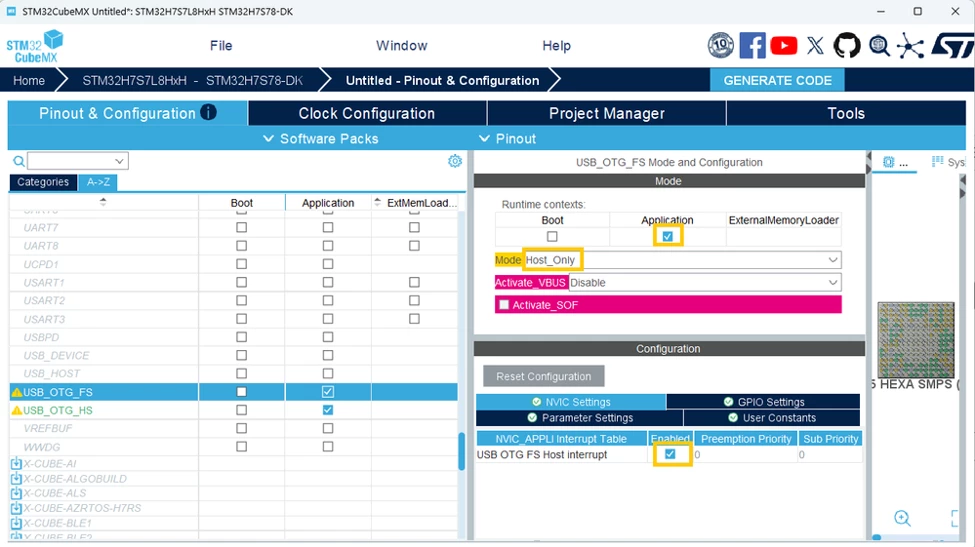Click the X-CUBE-ALGOBUILD download icon
The image size is (975, 547).
click(x=16, y=479)
